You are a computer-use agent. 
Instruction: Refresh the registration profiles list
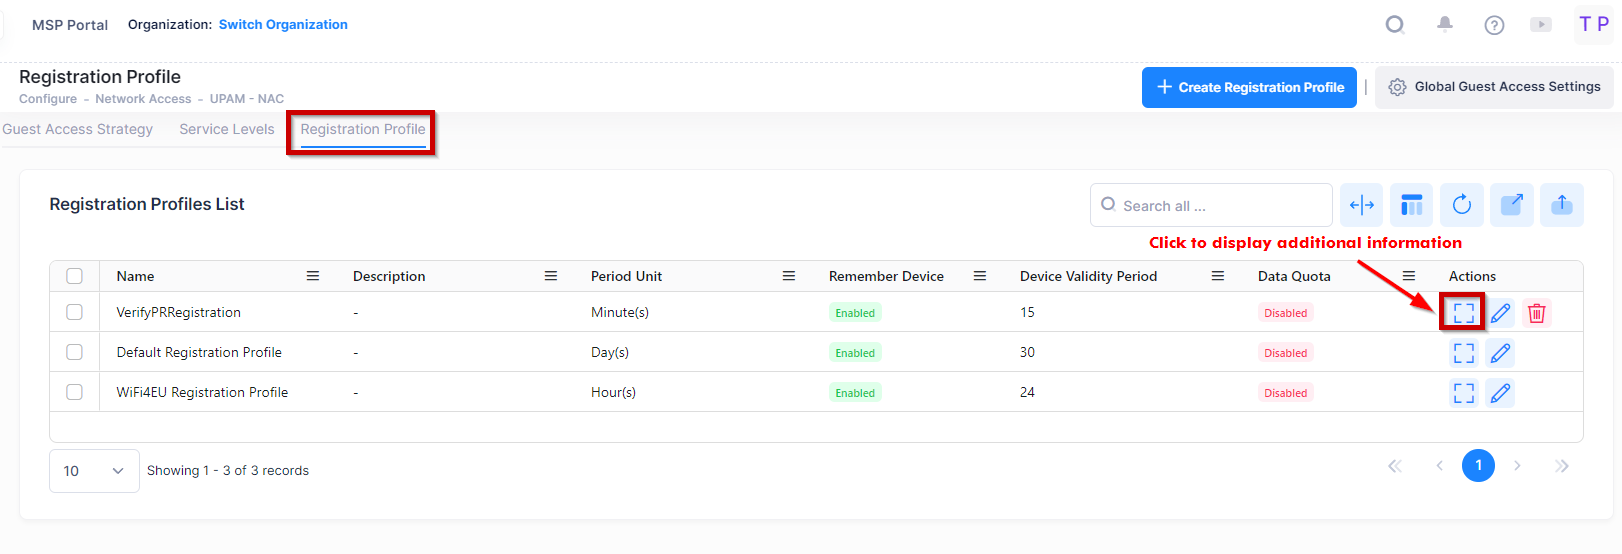1461,205
